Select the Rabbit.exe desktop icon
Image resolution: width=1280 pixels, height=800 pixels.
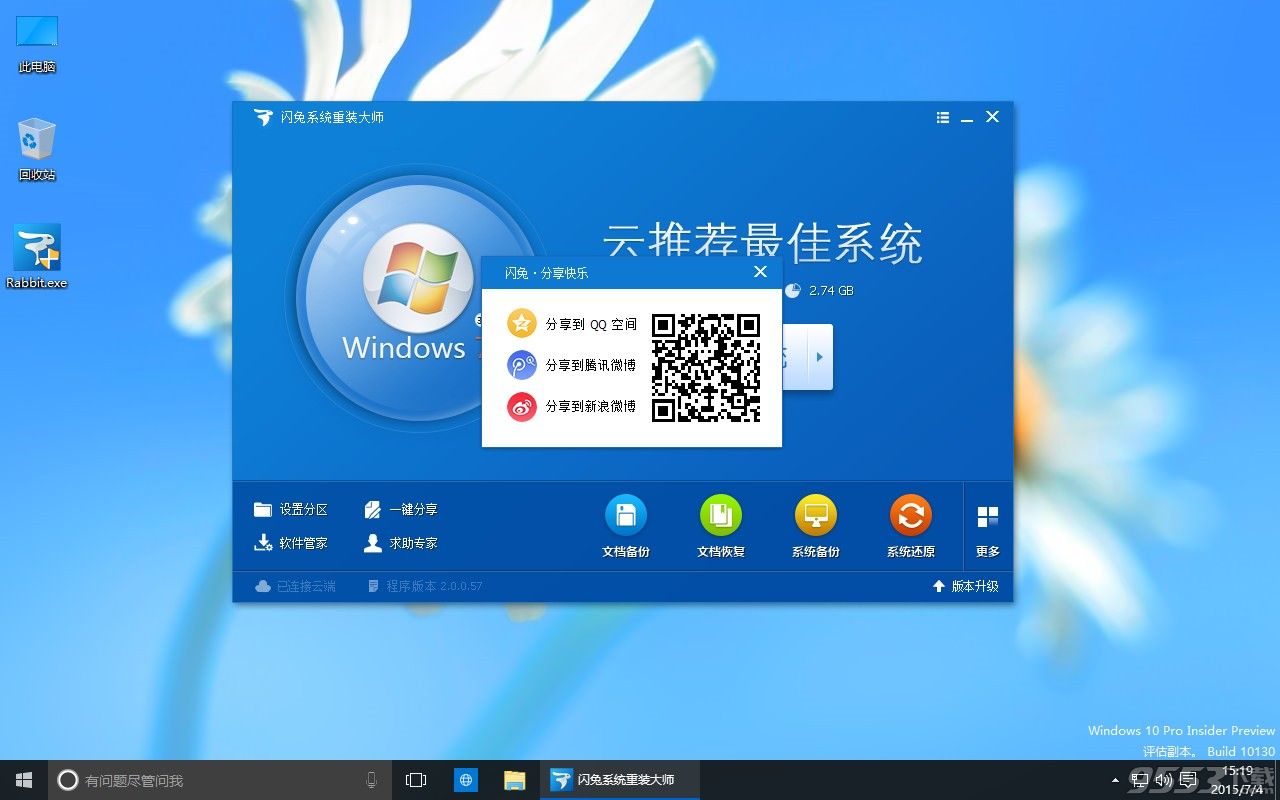click(x=37, y=256)
